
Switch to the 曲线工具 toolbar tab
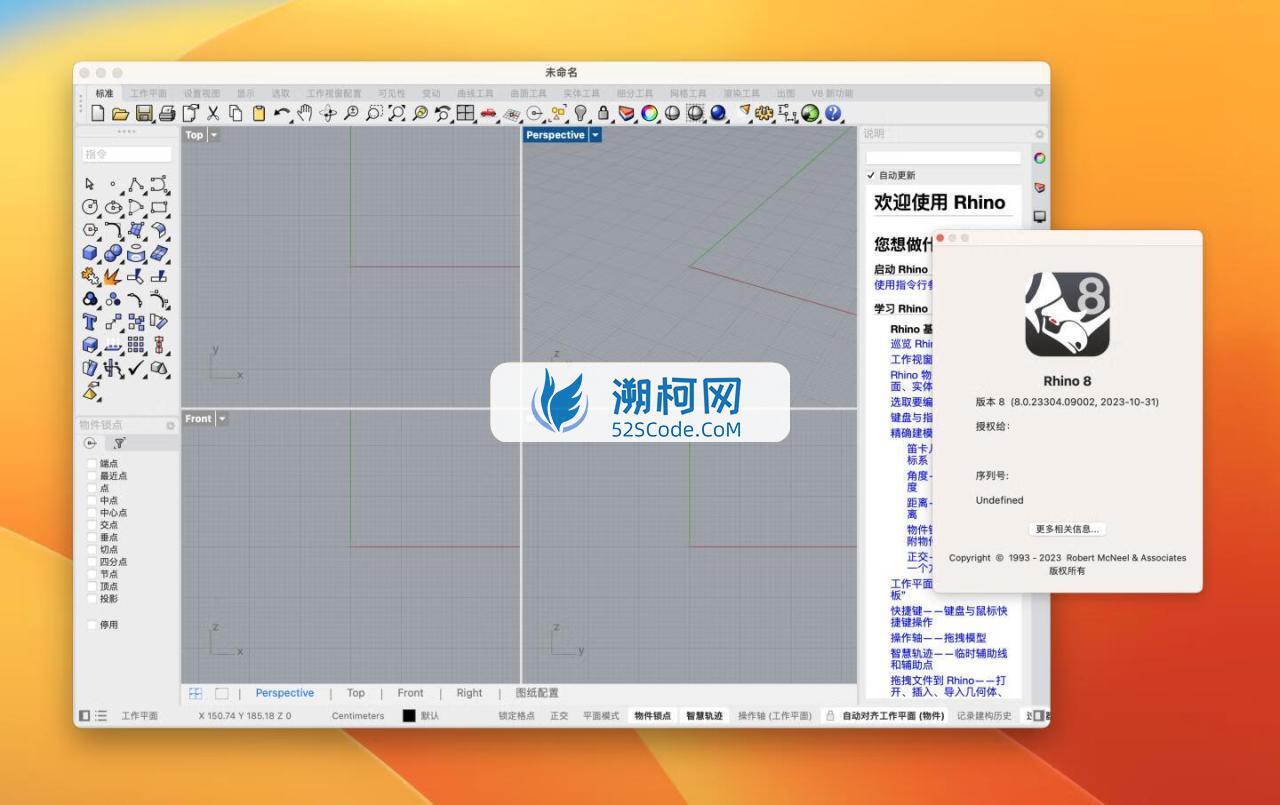pyautogui.click(x=475, y=93)
